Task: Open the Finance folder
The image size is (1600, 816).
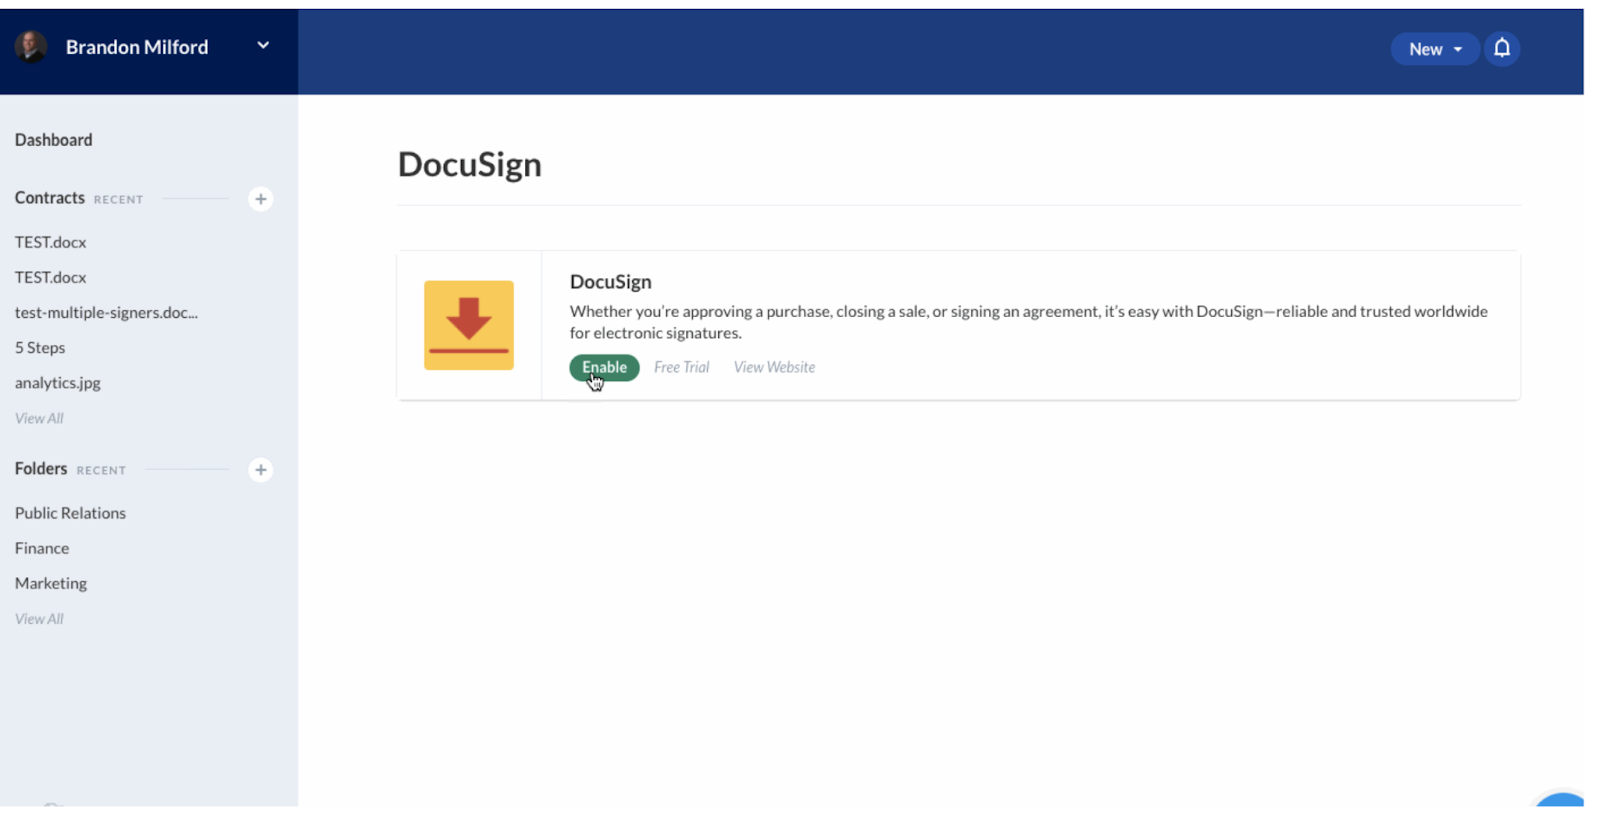Action: pyautogui.click(x=42, y=548)
